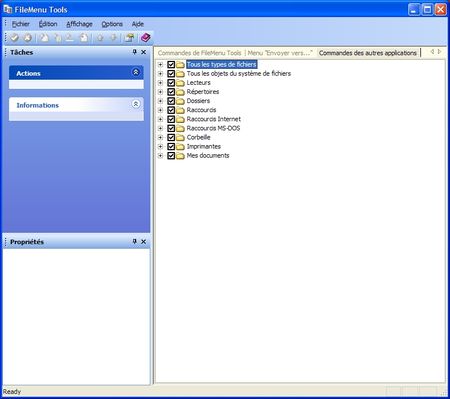Click the pin icon in the Tâches panel

[x=134, y=52]
